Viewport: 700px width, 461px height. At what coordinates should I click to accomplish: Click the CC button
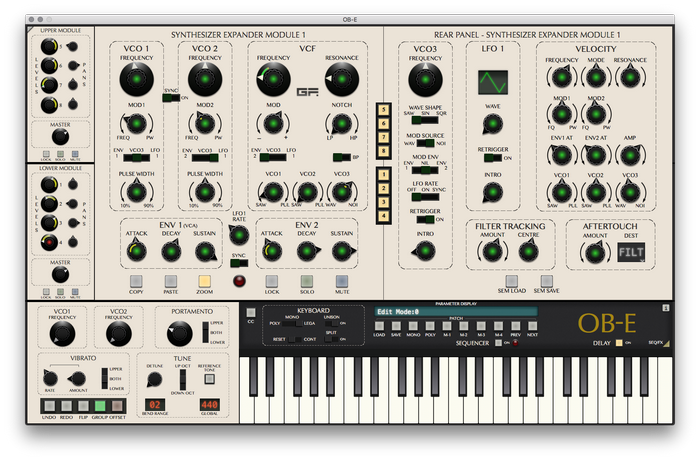[251, 313]
